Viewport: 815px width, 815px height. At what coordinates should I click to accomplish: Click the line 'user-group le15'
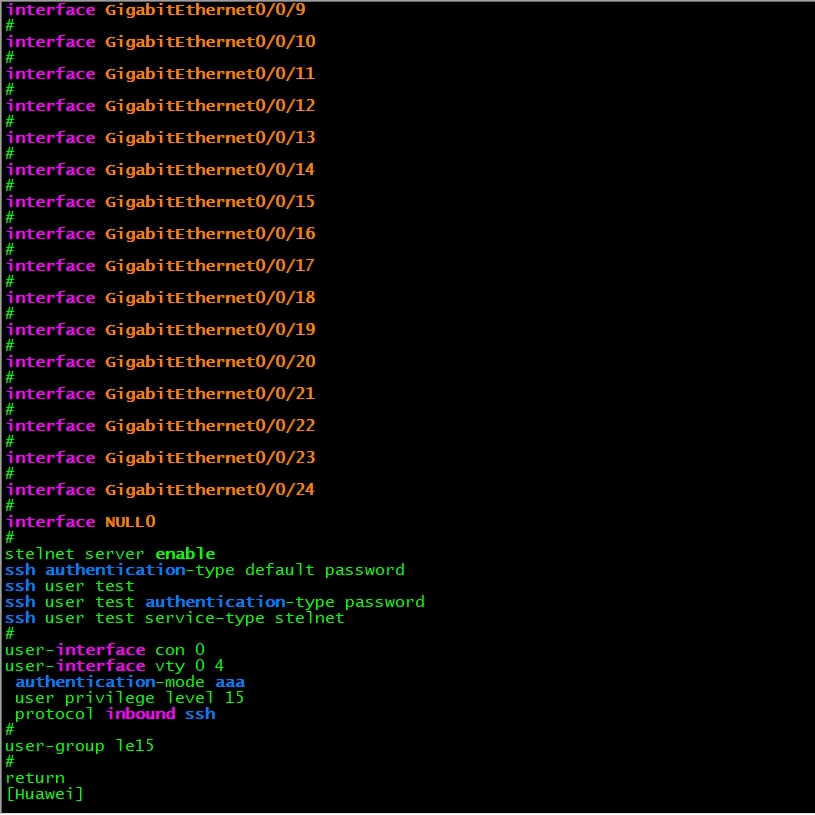[80, 746]
